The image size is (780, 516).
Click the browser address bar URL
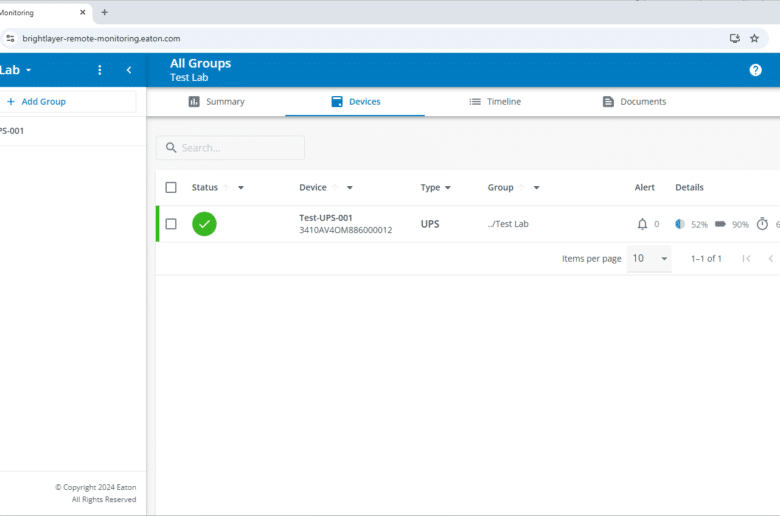[101, 38]
